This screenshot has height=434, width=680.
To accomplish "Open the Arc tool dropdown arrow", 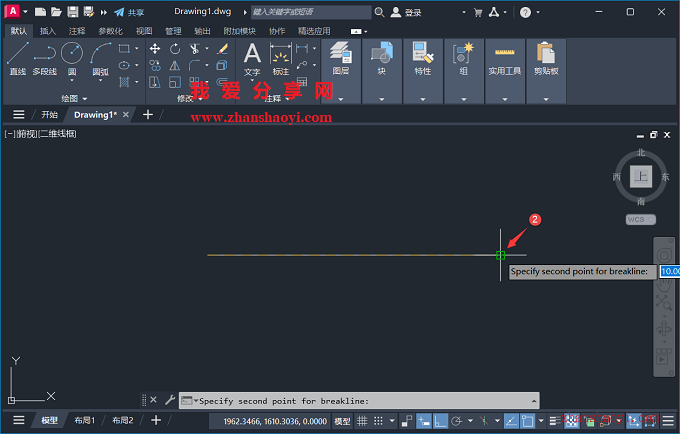I will point(101,80).
